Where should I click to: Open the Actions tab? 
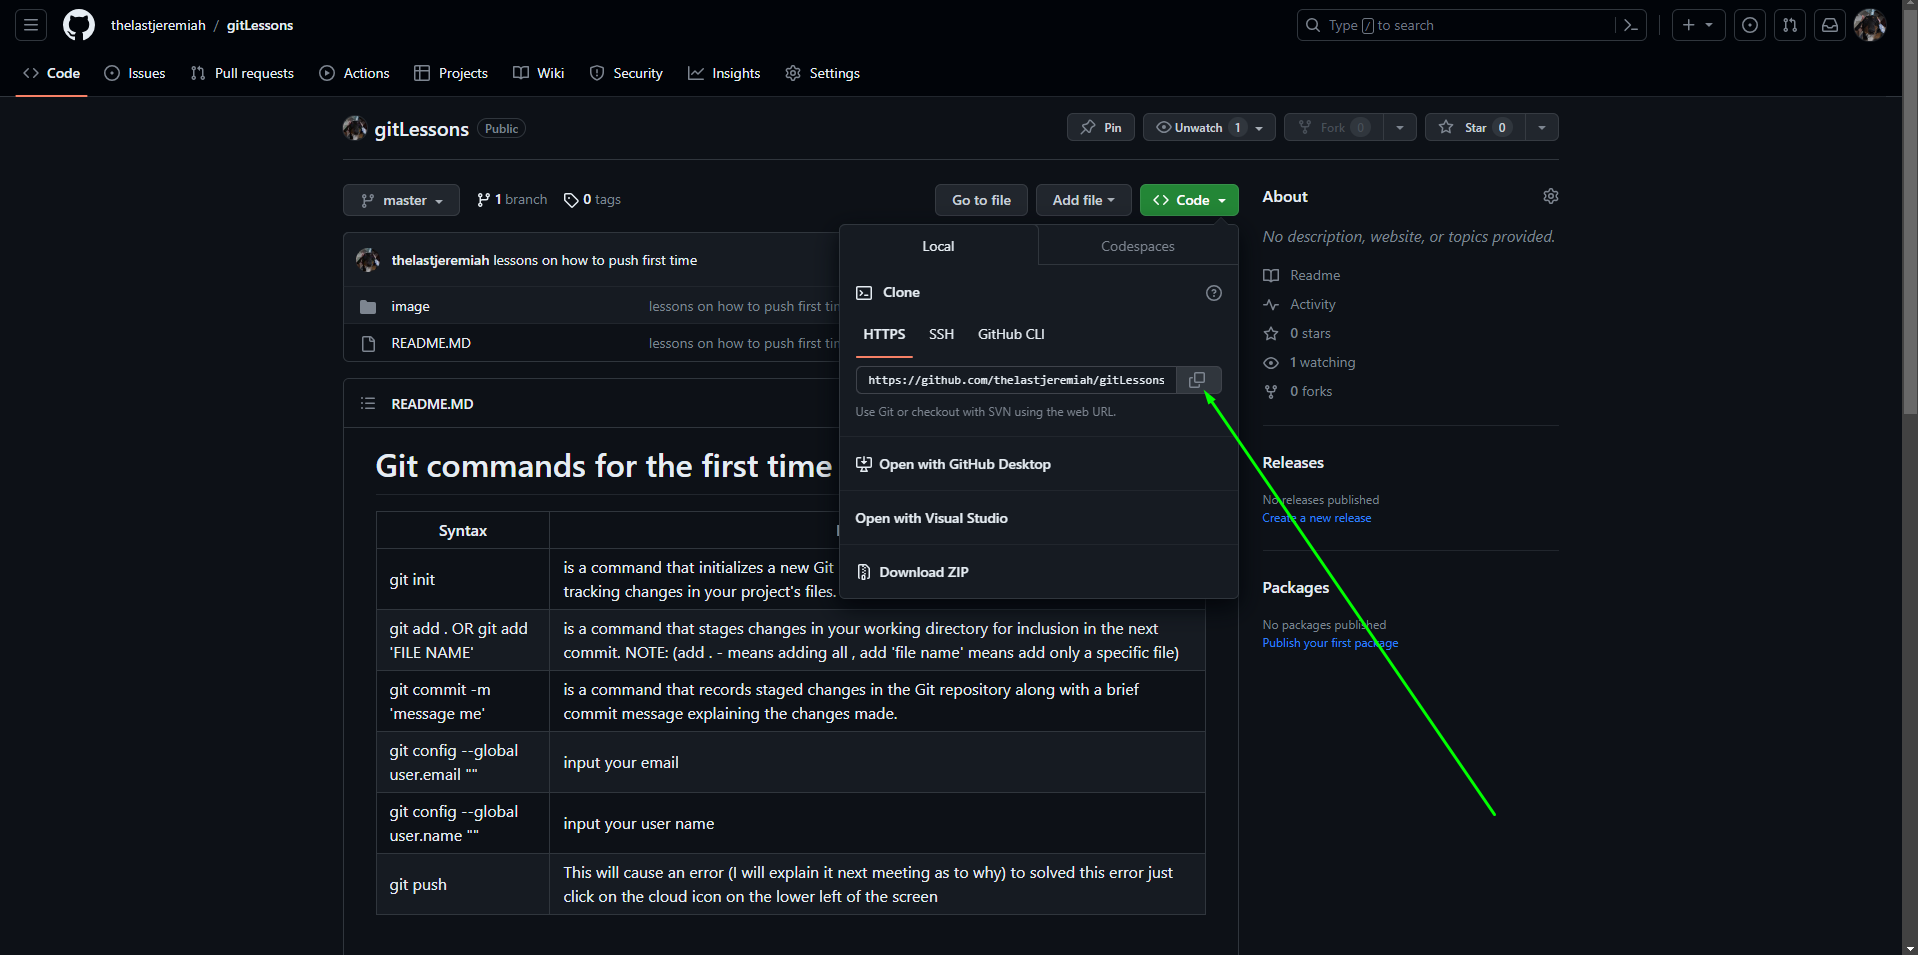(355, 73)
